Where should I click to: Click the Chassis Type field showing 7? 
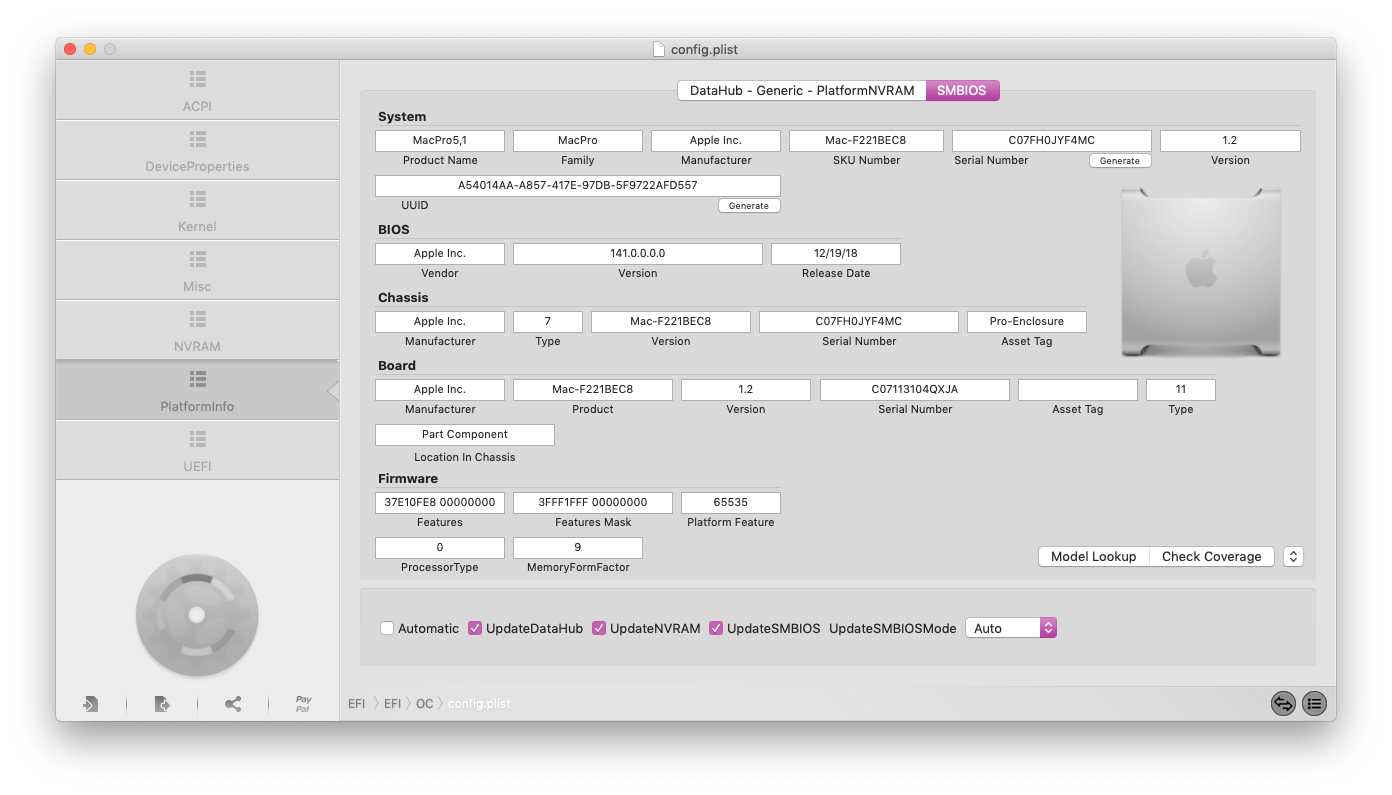click(x=548, y=322)
